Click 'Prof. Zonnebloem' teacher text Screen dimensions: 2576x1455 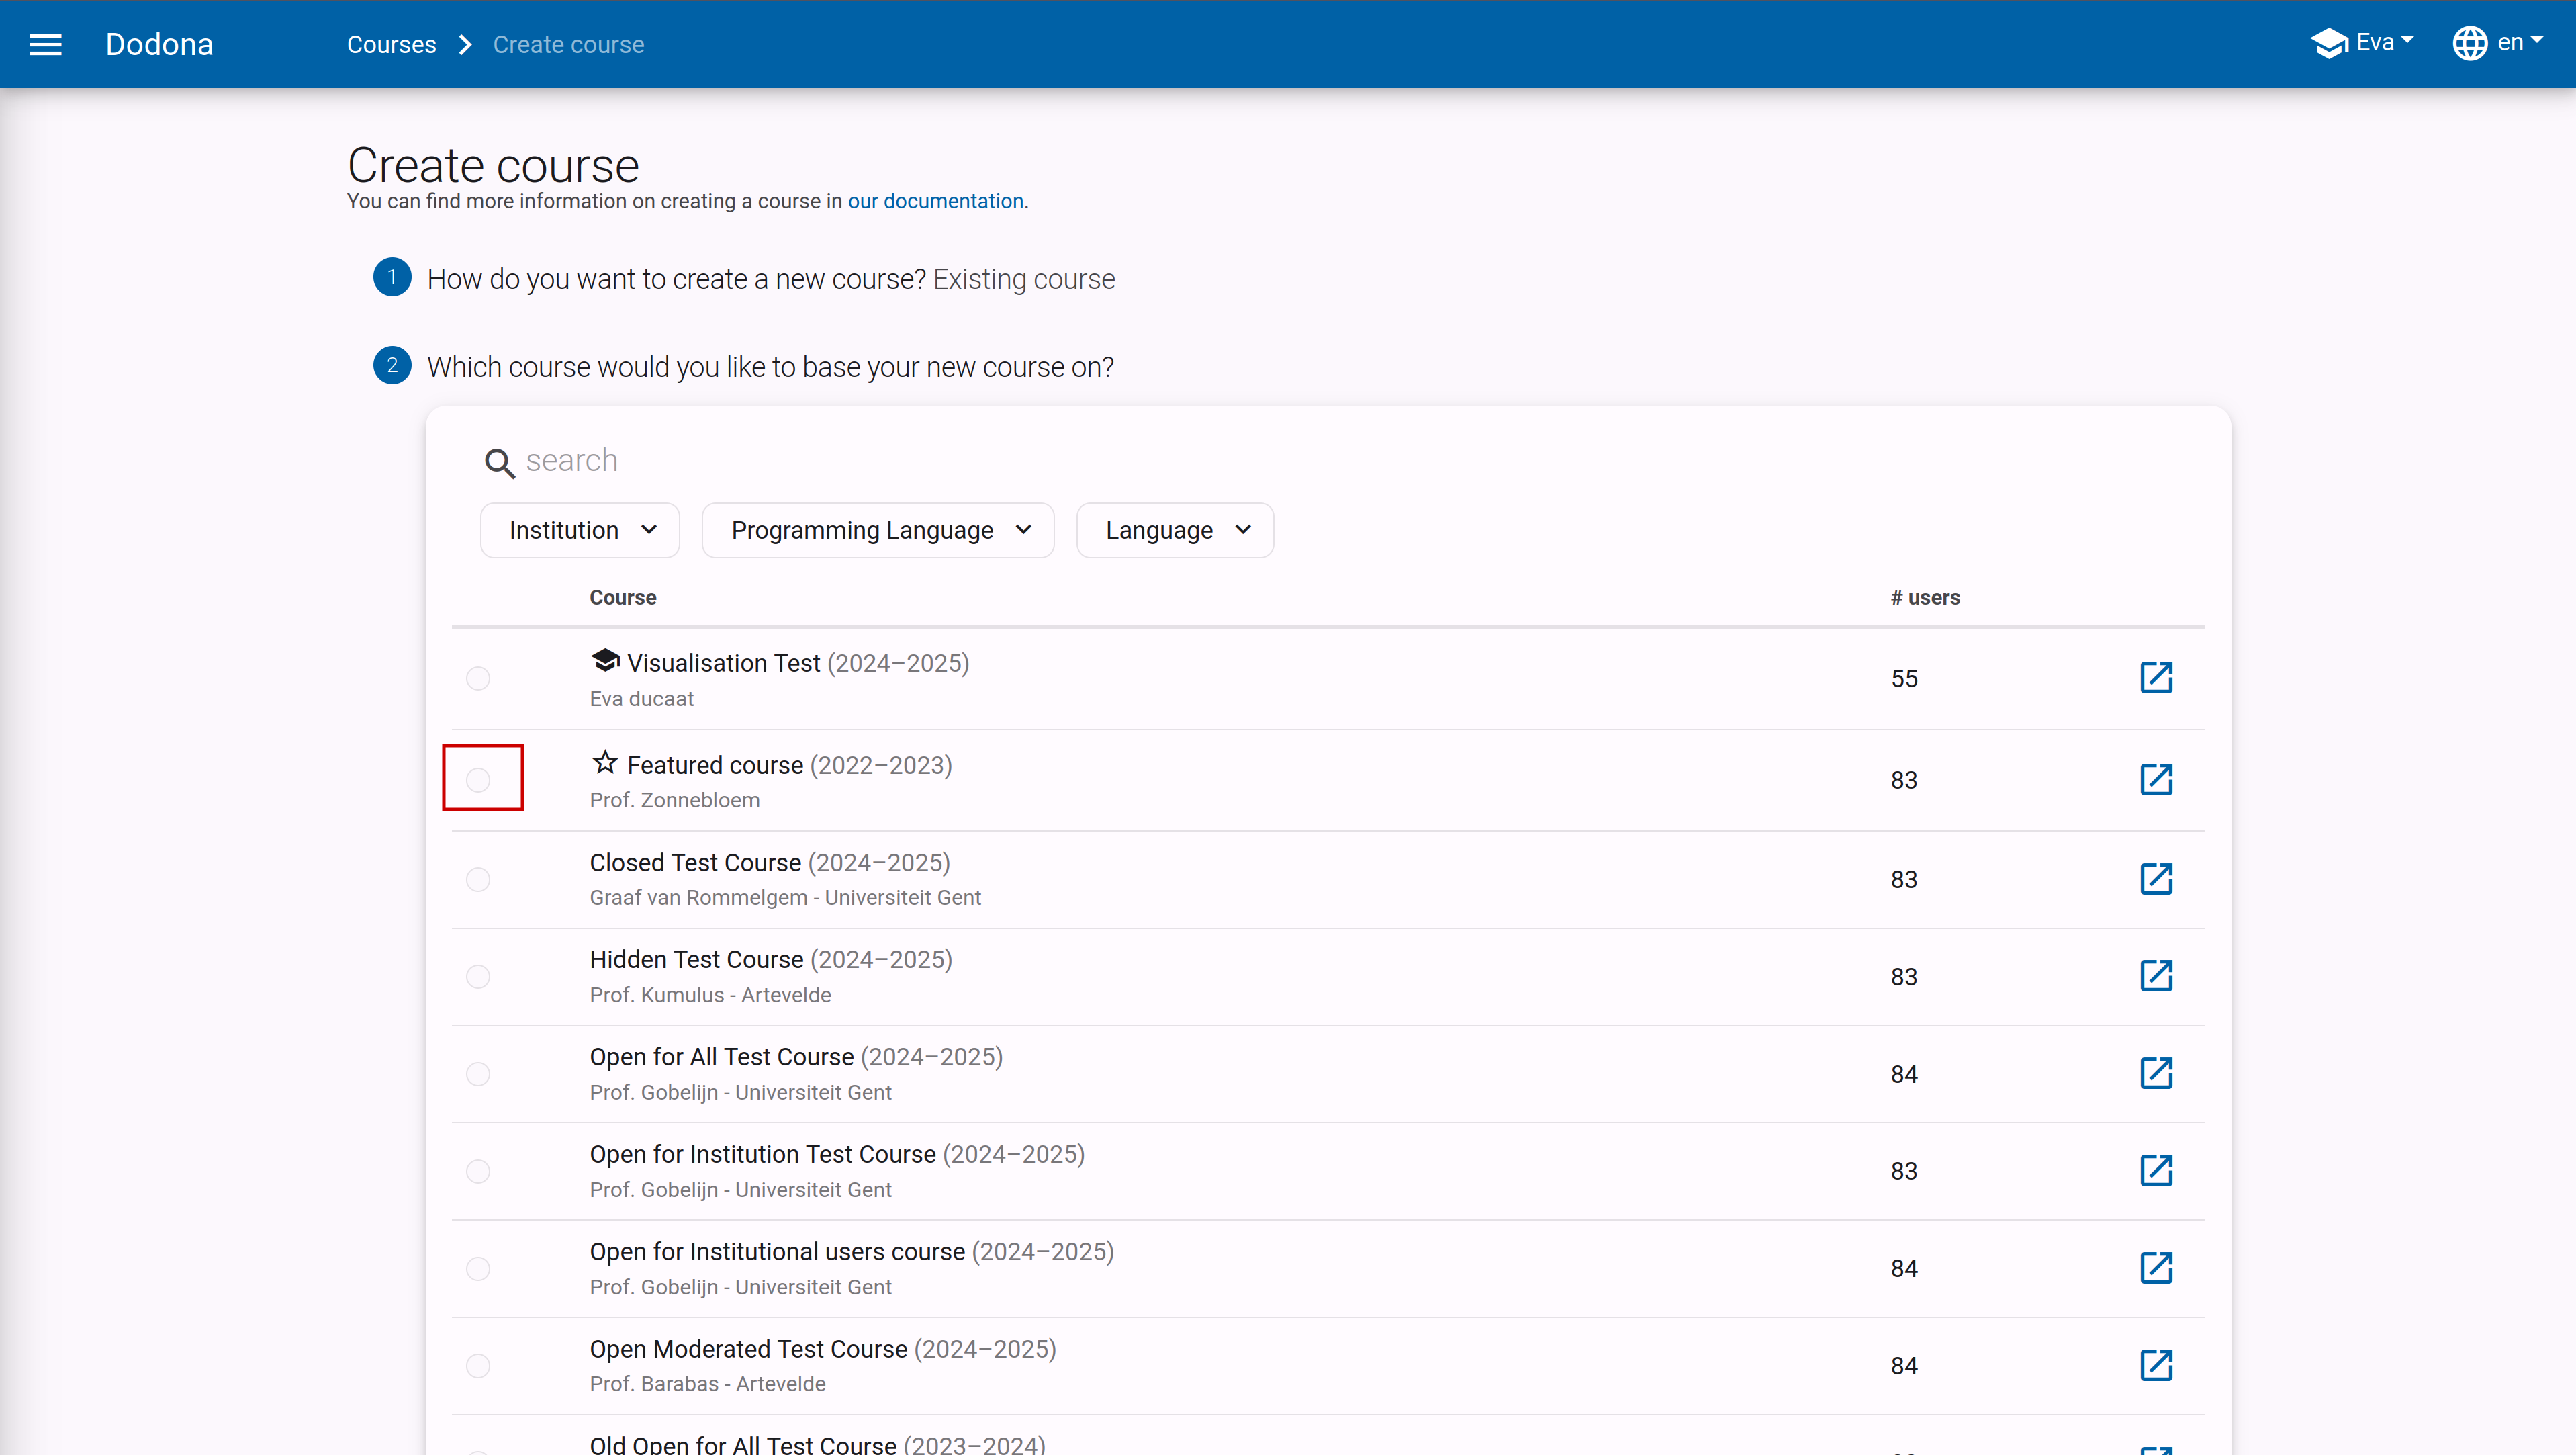tap(675, 800)
